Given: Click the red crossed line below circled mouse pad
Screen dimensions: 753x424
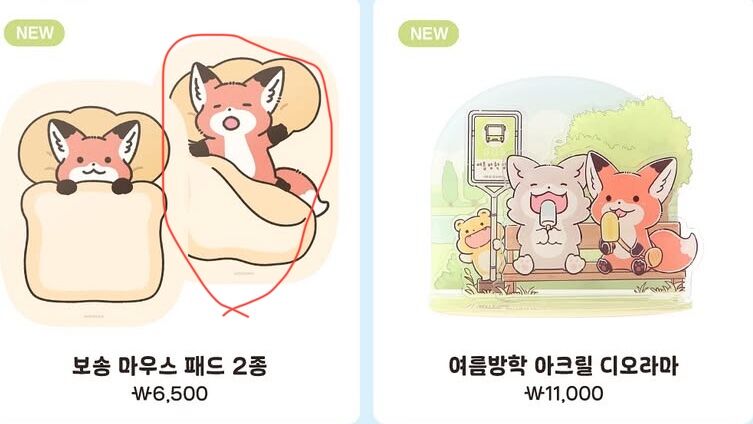Looking at the screenshot, I should (235, 312).
